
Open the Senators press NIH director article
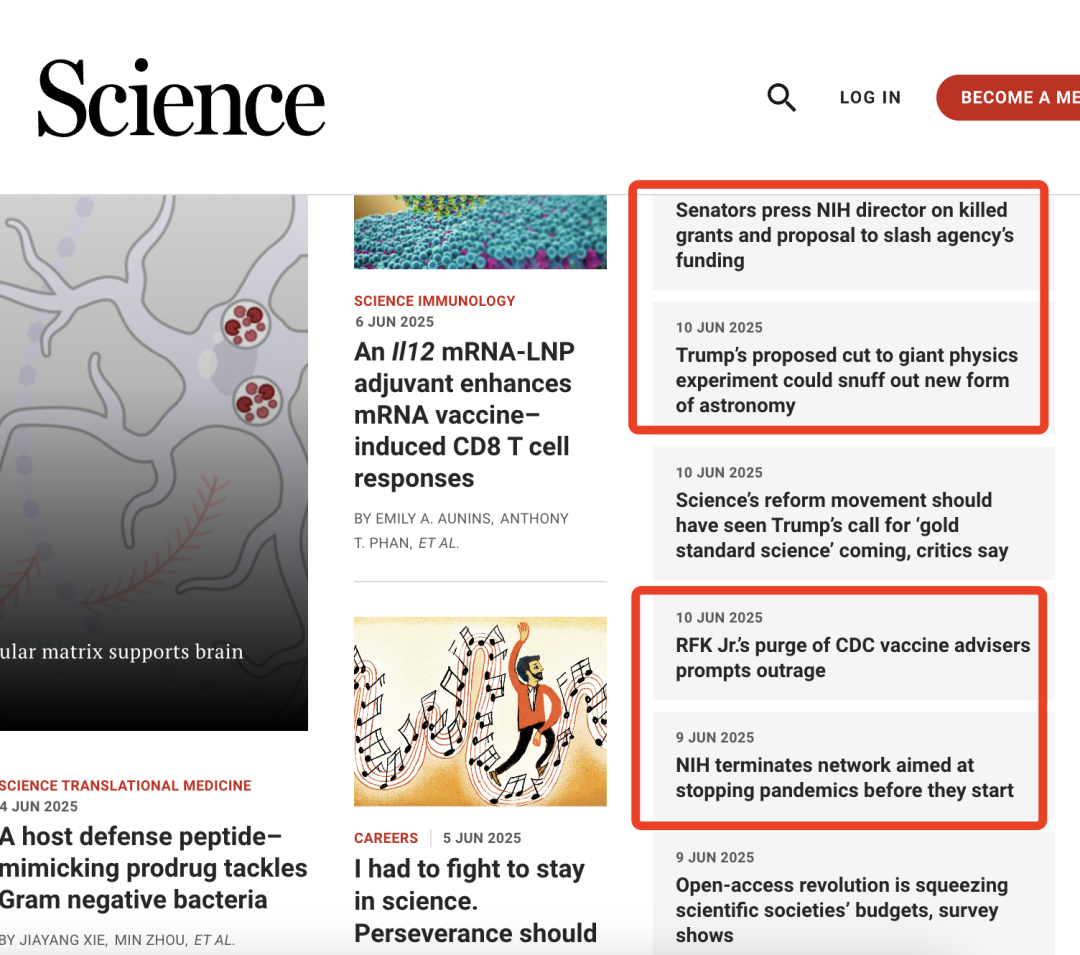tap(843, 235)
